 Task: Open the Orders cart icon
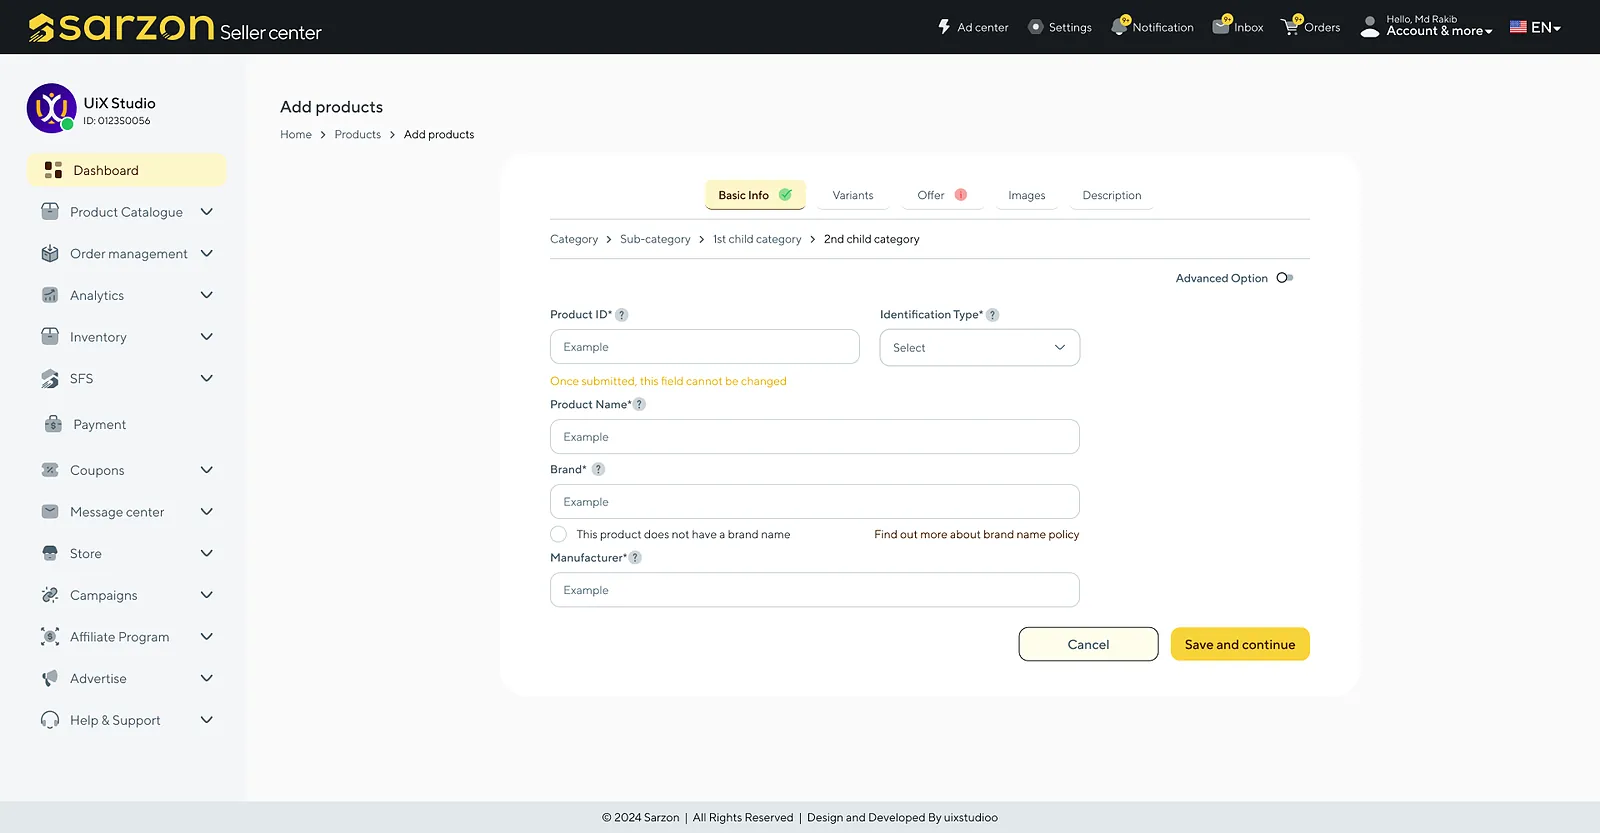[1291, 27]
